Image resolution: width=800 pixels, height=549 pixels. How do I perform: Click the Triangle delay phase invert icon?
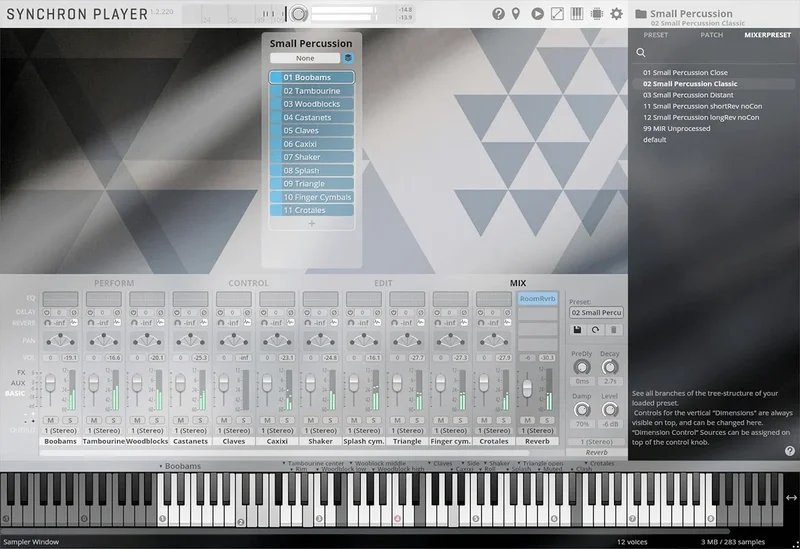tap(421, 312)
